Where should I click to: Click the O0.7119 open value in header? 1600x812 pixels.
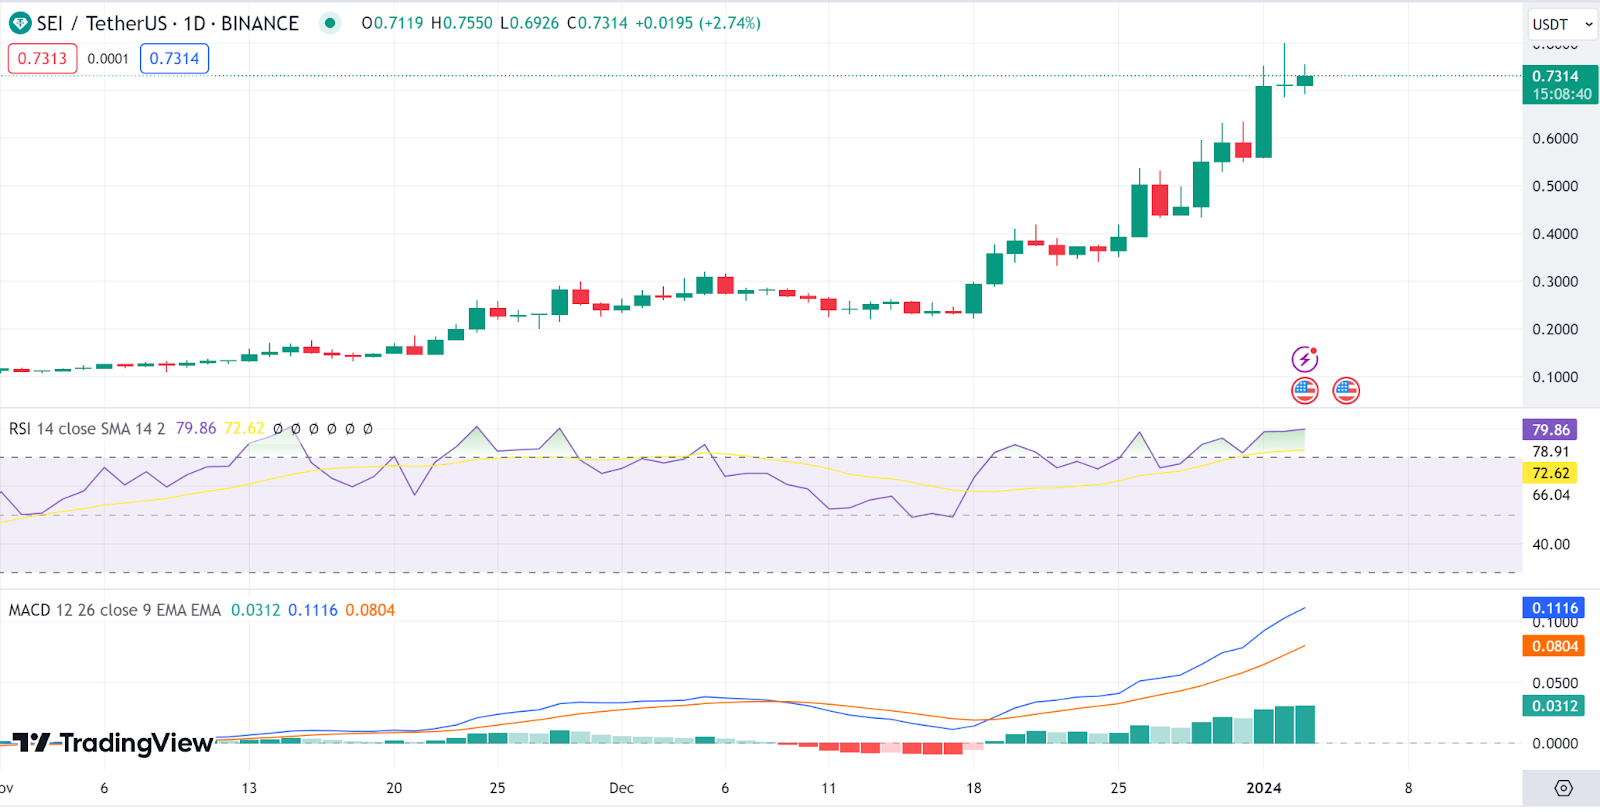tap(392, 23)
